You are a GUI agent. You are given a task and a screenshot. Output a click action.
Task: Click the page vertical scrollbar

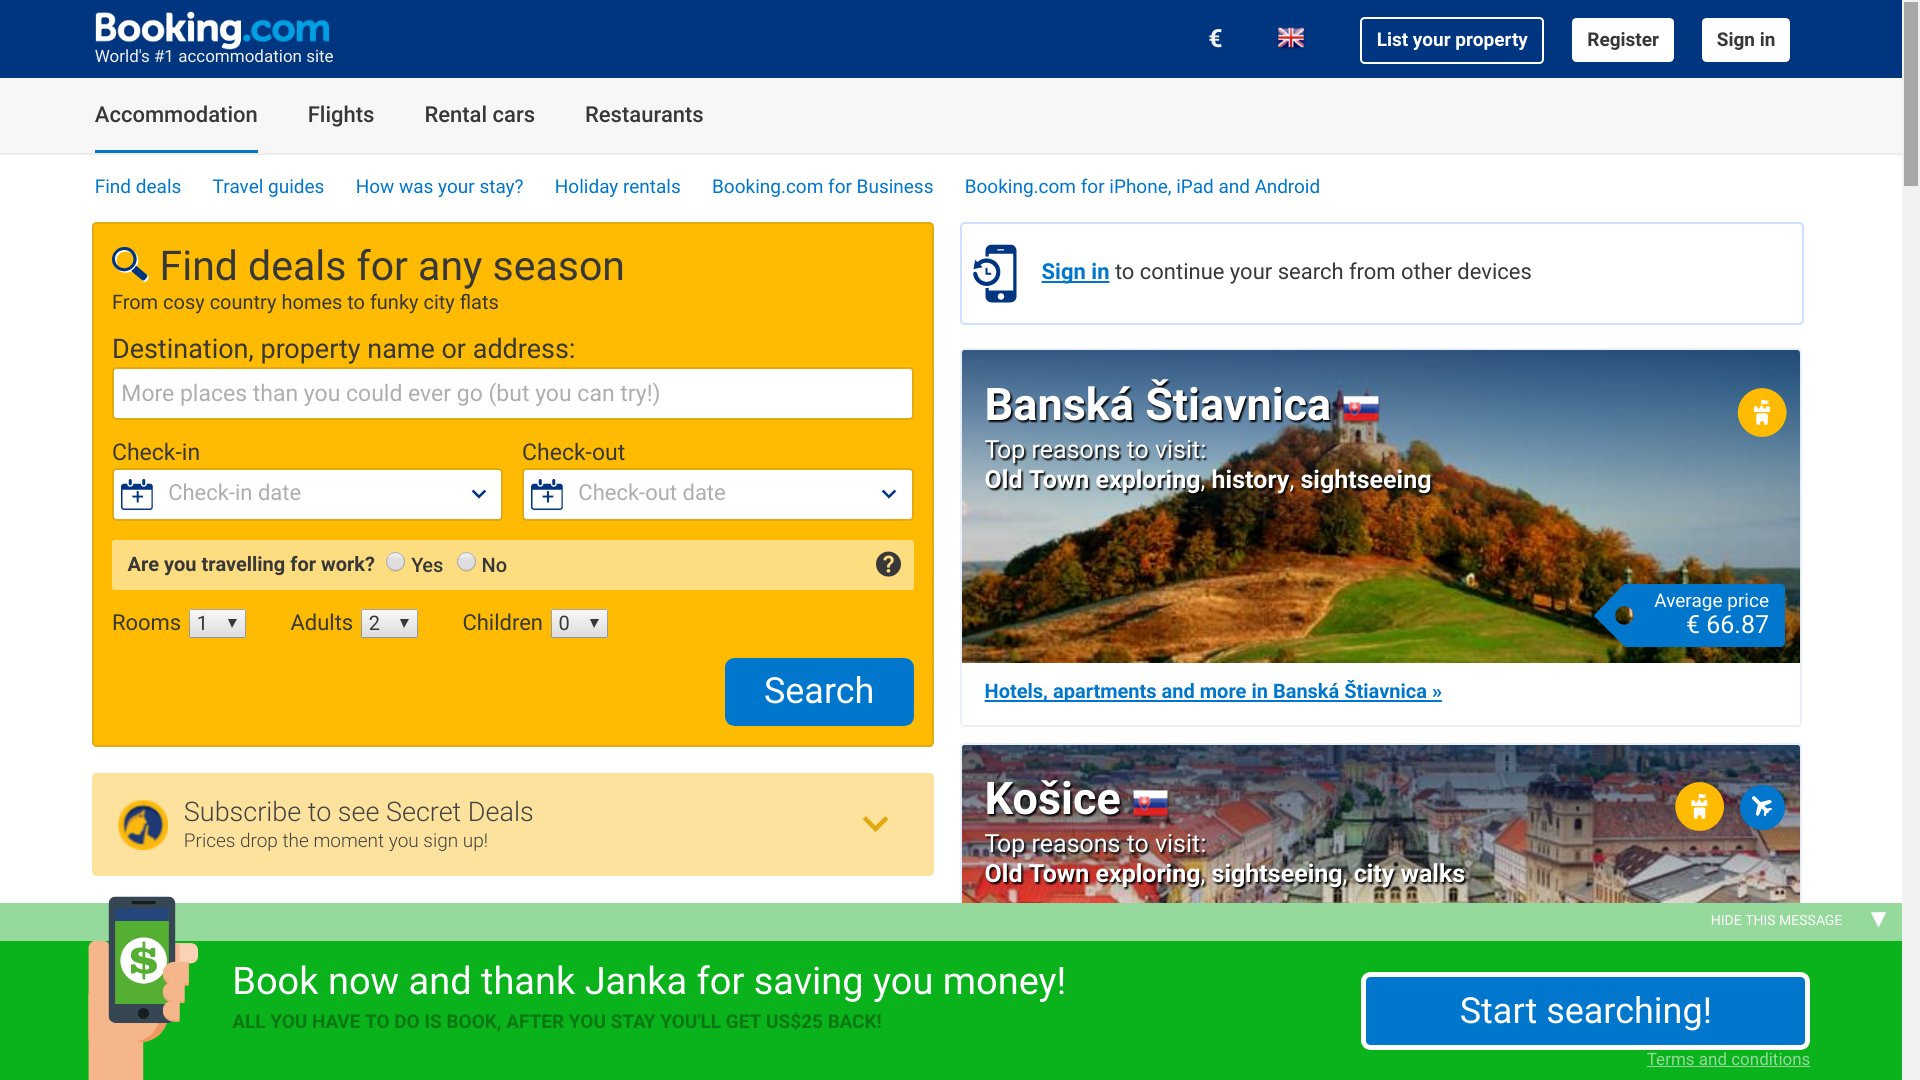coord(1911,540)
